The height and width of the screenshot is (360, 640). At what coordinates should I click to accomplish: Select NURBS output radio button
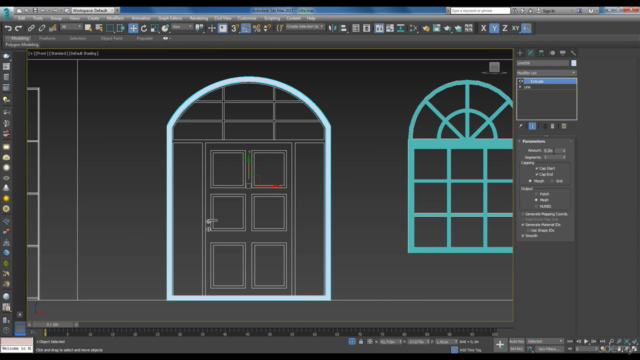(536, 206)
